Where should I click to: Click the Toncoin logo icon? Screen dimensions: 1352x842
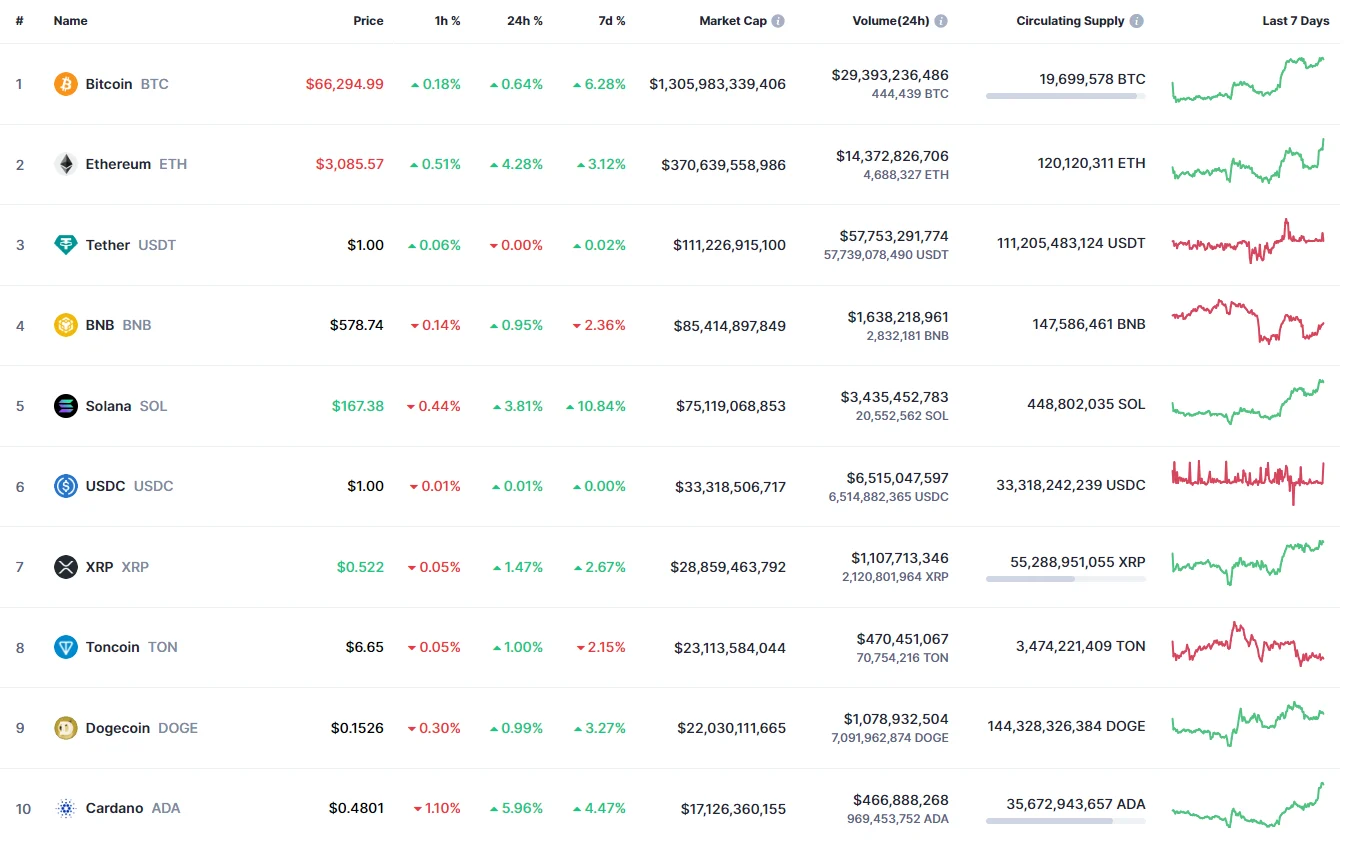(x=65, y=647)
